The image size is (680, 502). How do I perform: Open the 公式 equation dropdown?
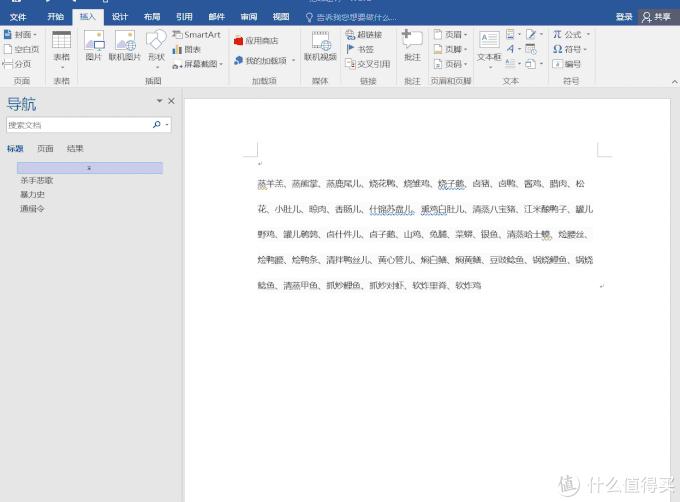pyautogui.click(x=572, y=34)
